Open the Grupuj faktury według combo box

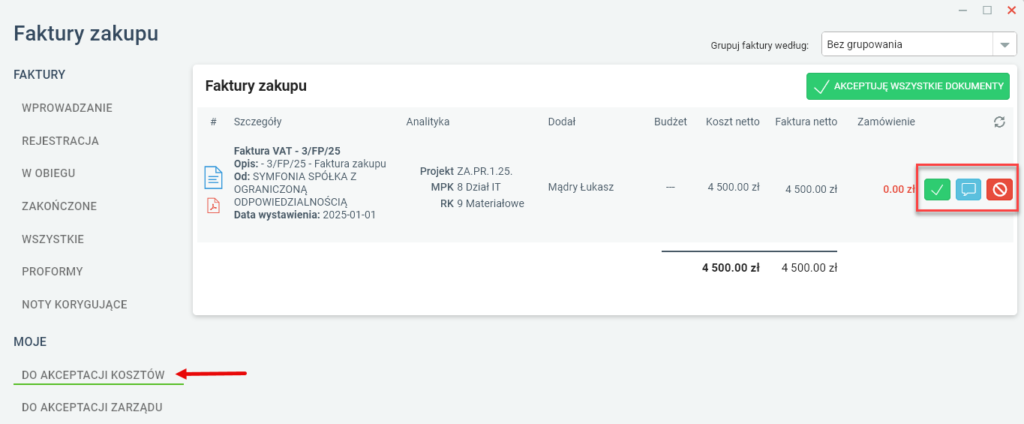[x=918, y=45]
